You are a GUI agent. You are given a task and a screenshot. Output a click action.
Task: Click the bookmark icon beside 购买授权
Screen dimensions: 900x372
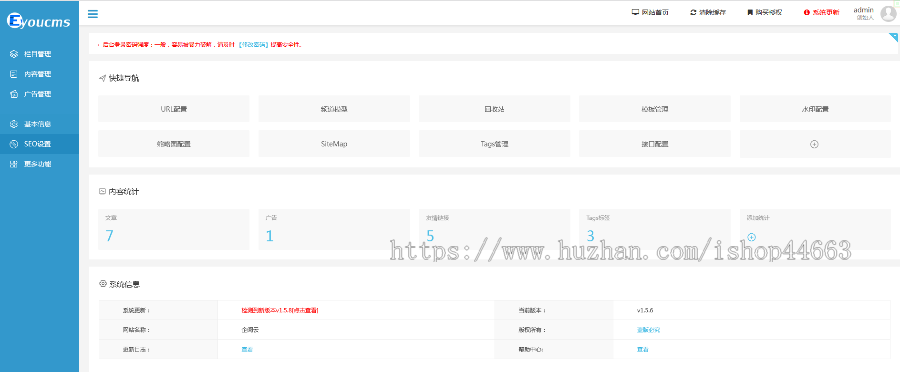coord(750,12)
